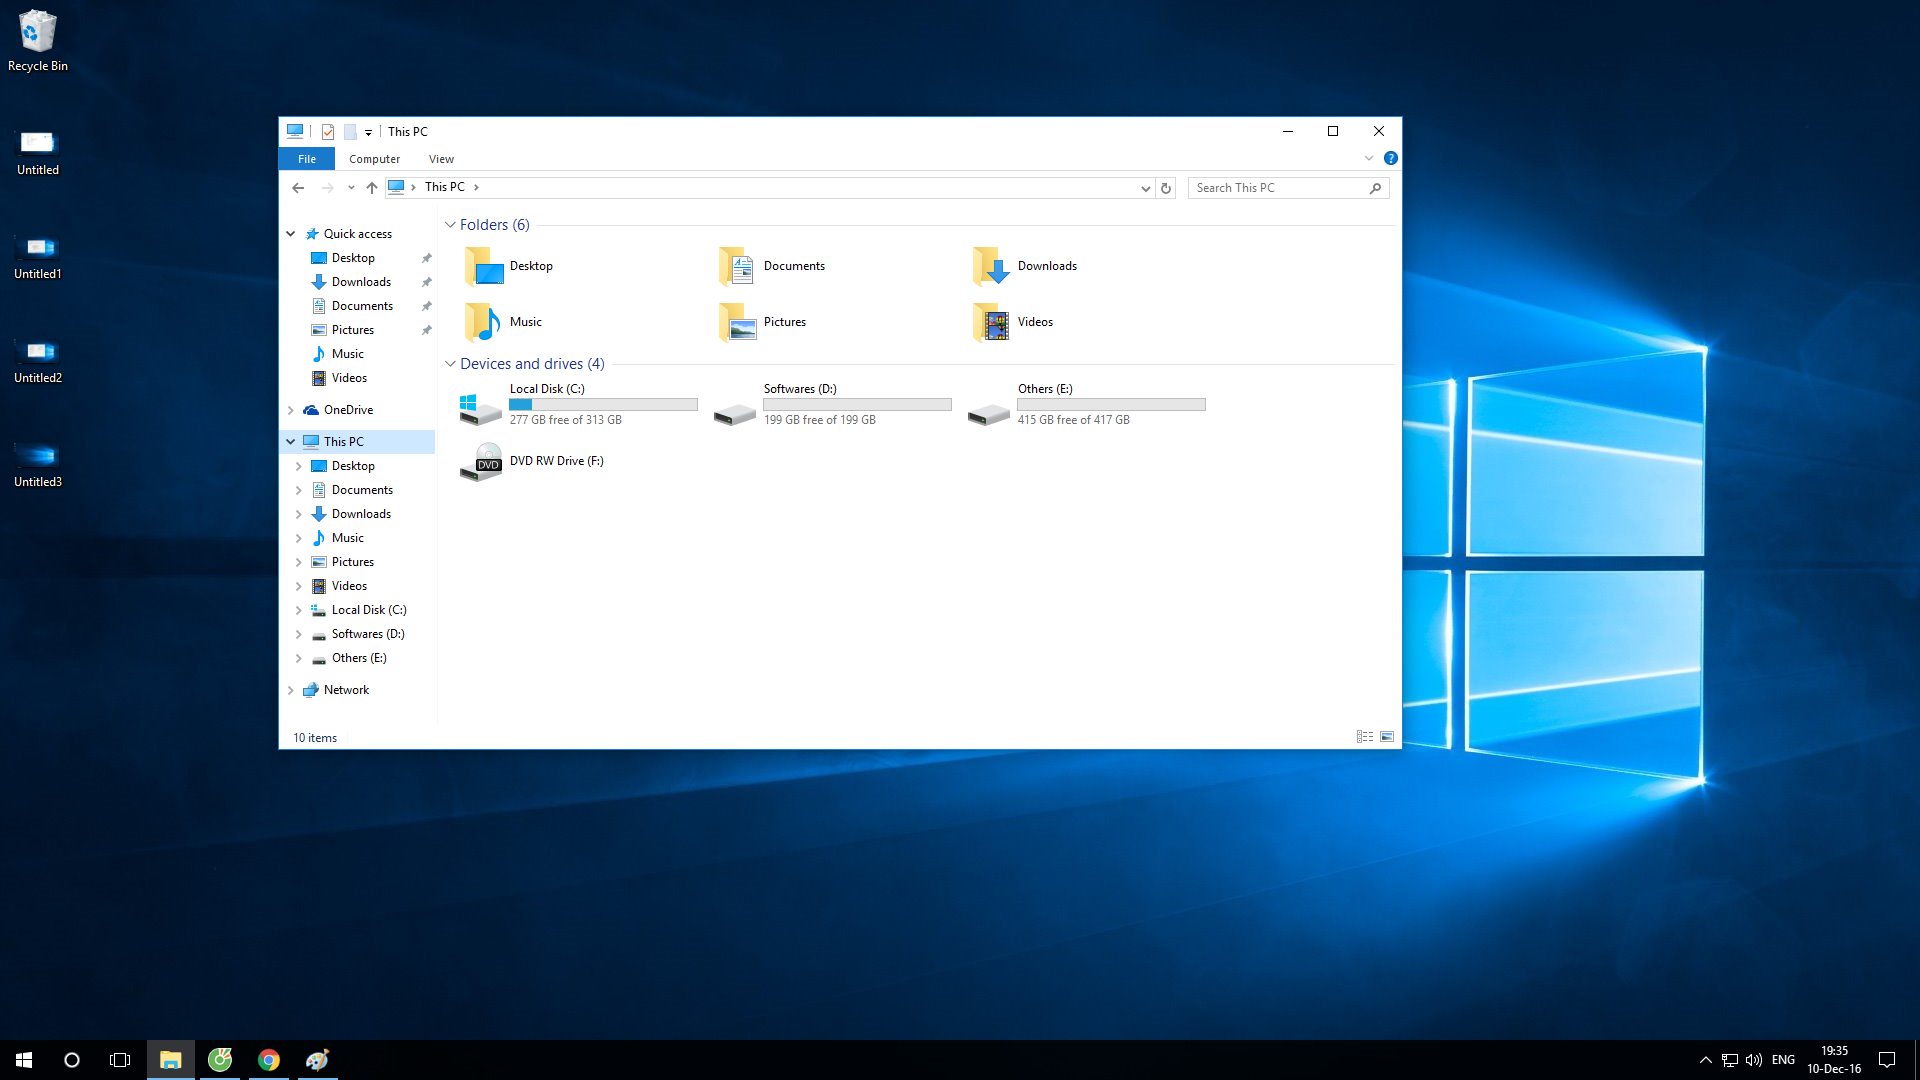Viewport: 1920px width, 1080px height.
Task: Go up one folder level arrow
Action: tap(372, 188)
